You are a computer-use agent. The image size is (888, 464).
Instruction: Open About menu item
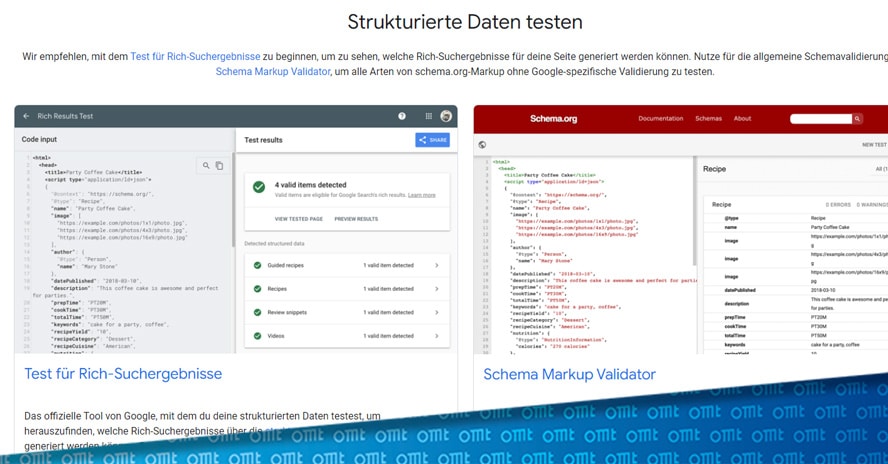pyautogui.click(x=742, y=118)
